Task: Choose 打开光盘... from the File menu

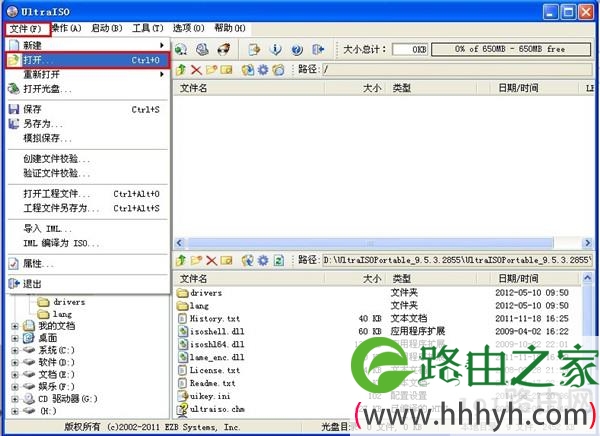Action: [88, 89]
